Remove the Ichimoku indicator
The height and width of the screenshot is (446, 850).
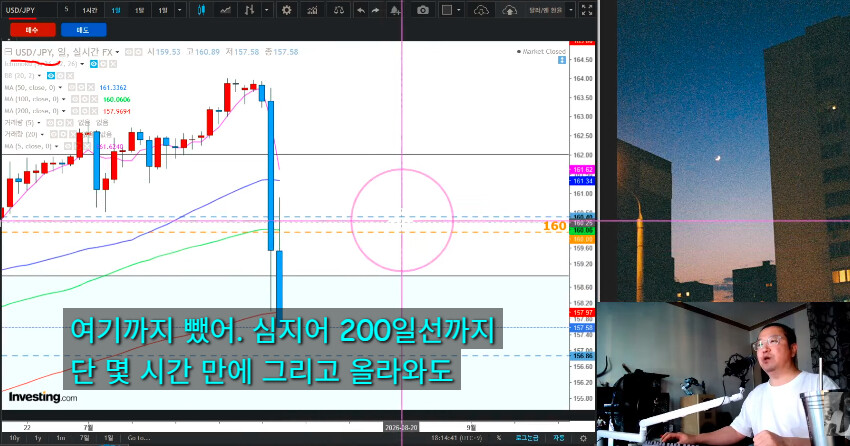[113, 64]
